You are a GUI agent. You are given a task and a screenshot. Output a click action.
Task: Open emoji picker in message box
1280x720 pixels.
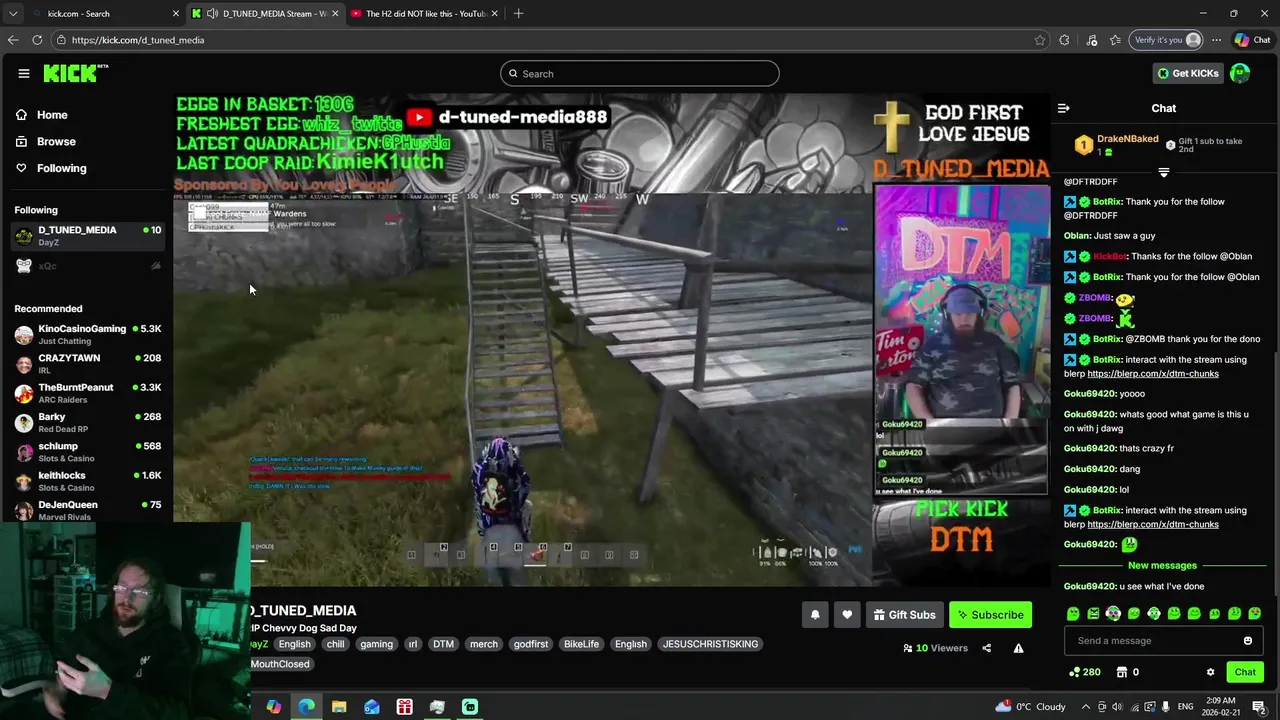[x=1247, y=641]
